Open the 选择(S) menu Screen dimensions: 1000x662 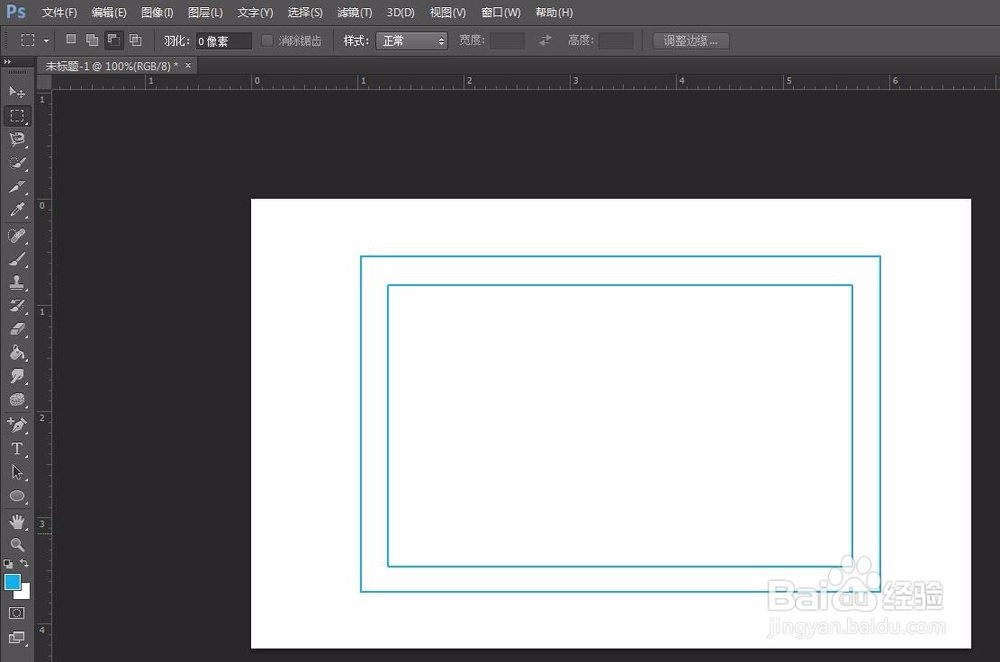305,12
